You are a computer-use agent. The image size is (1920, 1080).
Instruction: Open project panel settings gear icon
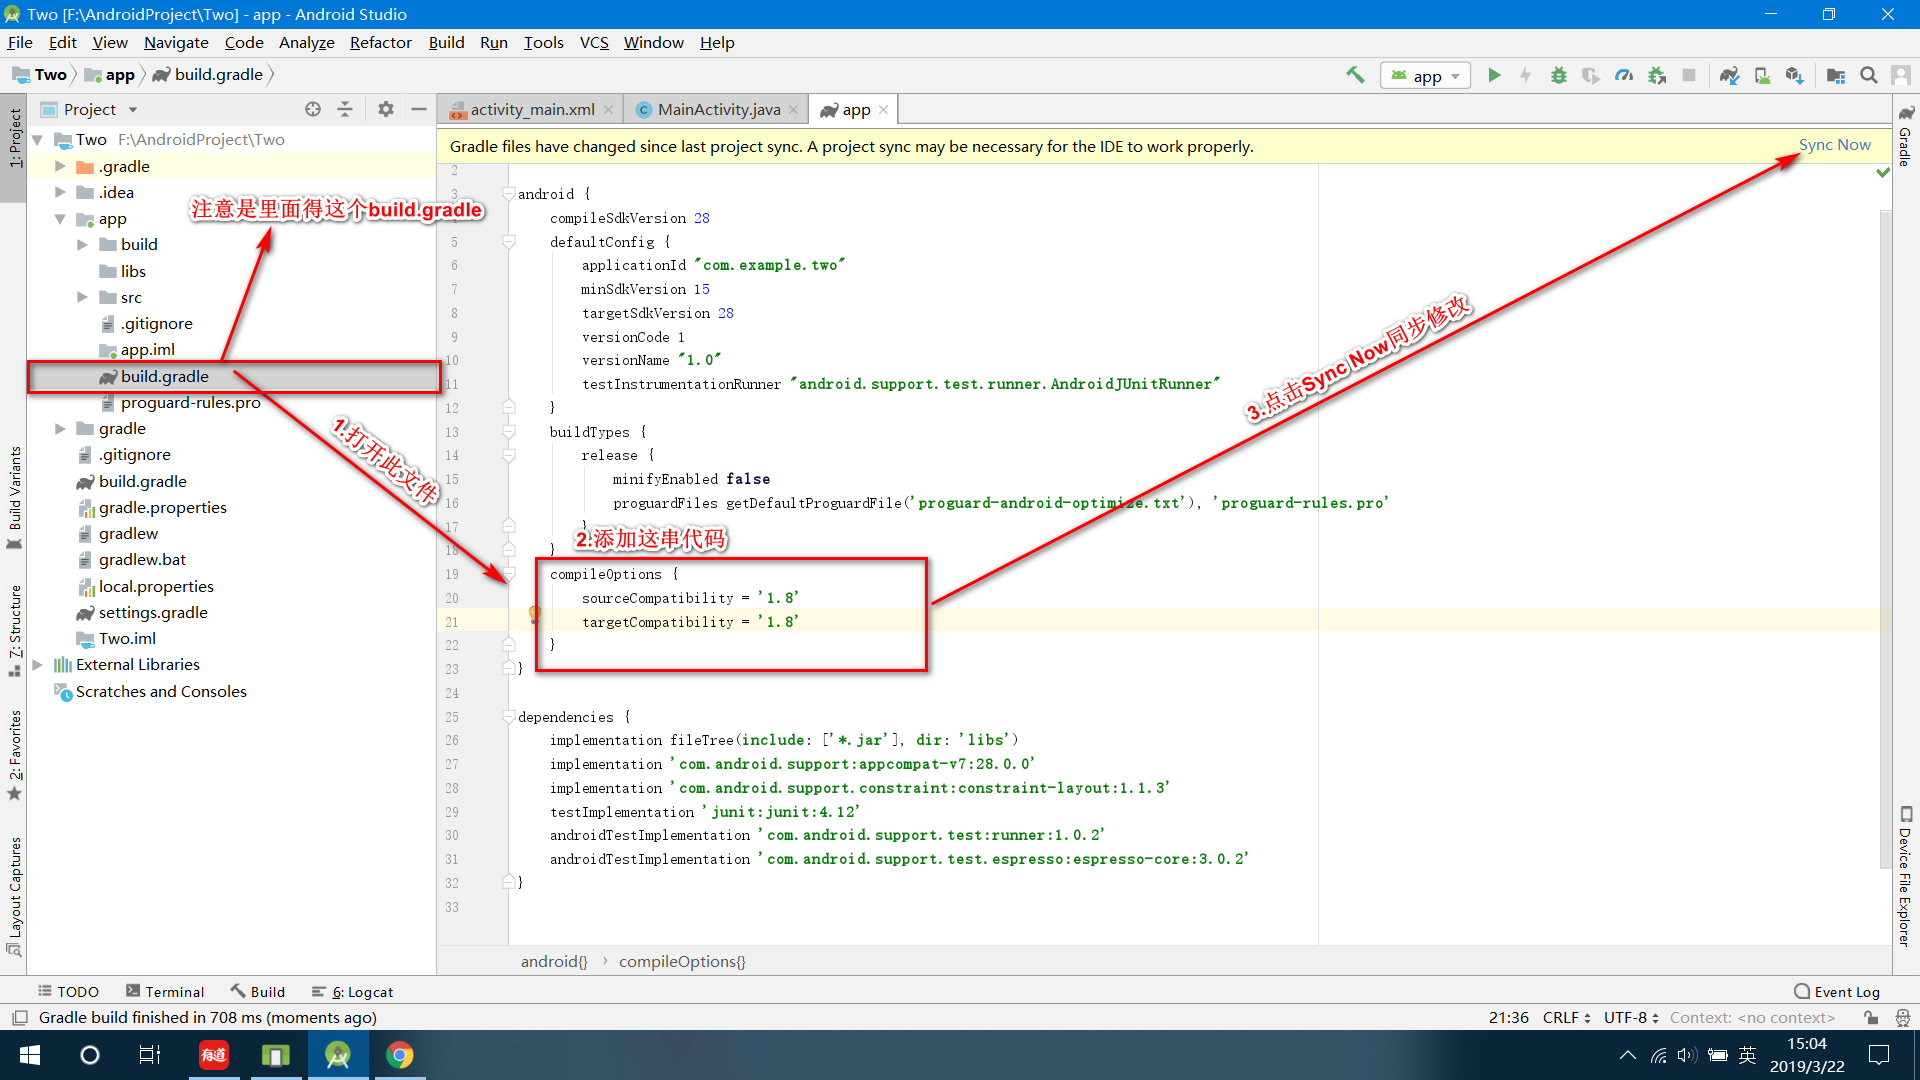tap(386, 109)
